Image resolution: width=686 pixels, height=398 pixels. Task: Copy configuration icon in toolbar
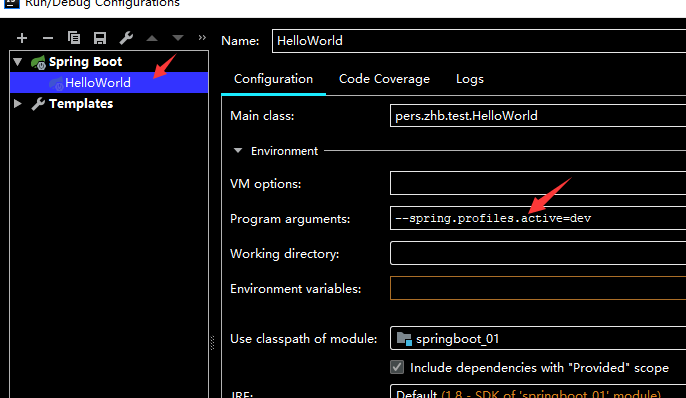(74, 38)
